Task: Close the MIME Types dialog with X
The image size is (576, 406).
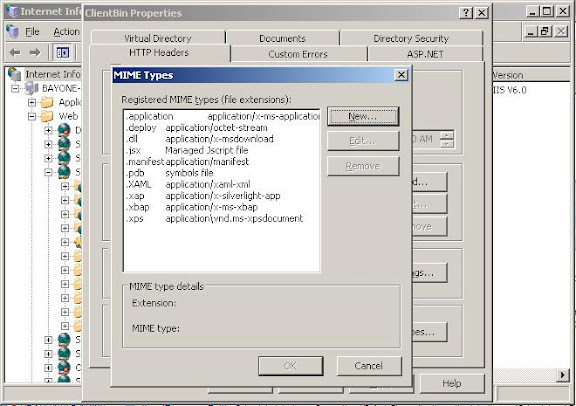Action: click(x=401, y=75)
